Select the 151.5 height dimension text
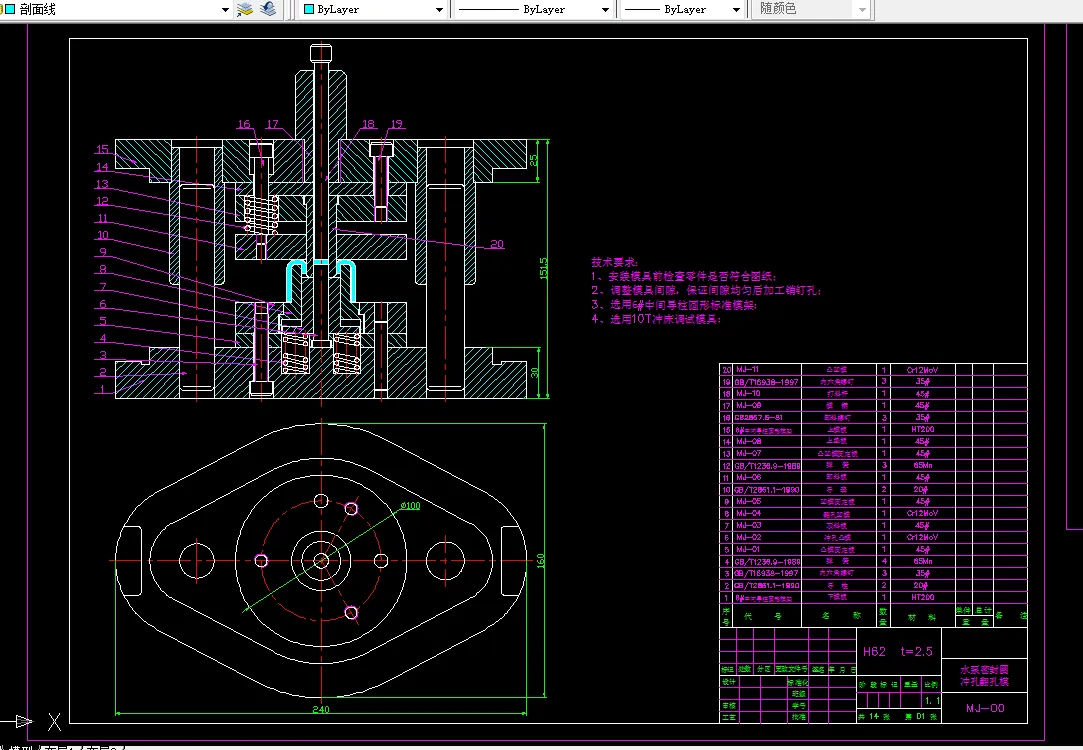This screenshot has width=1083, height=750. pos(544,268)
